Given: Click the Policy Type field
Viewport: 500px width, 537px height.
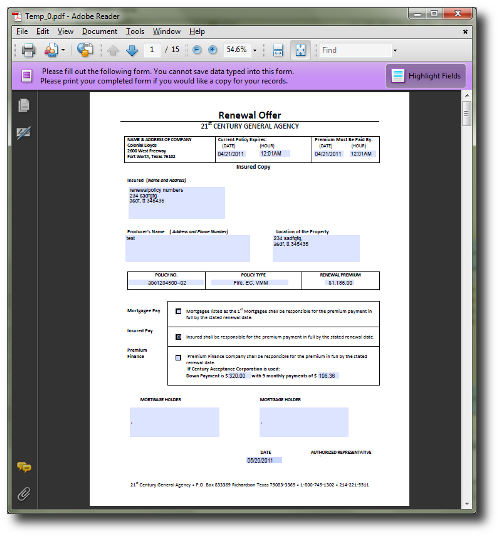Looking at the screenshot, I should (x=250, y=283).
